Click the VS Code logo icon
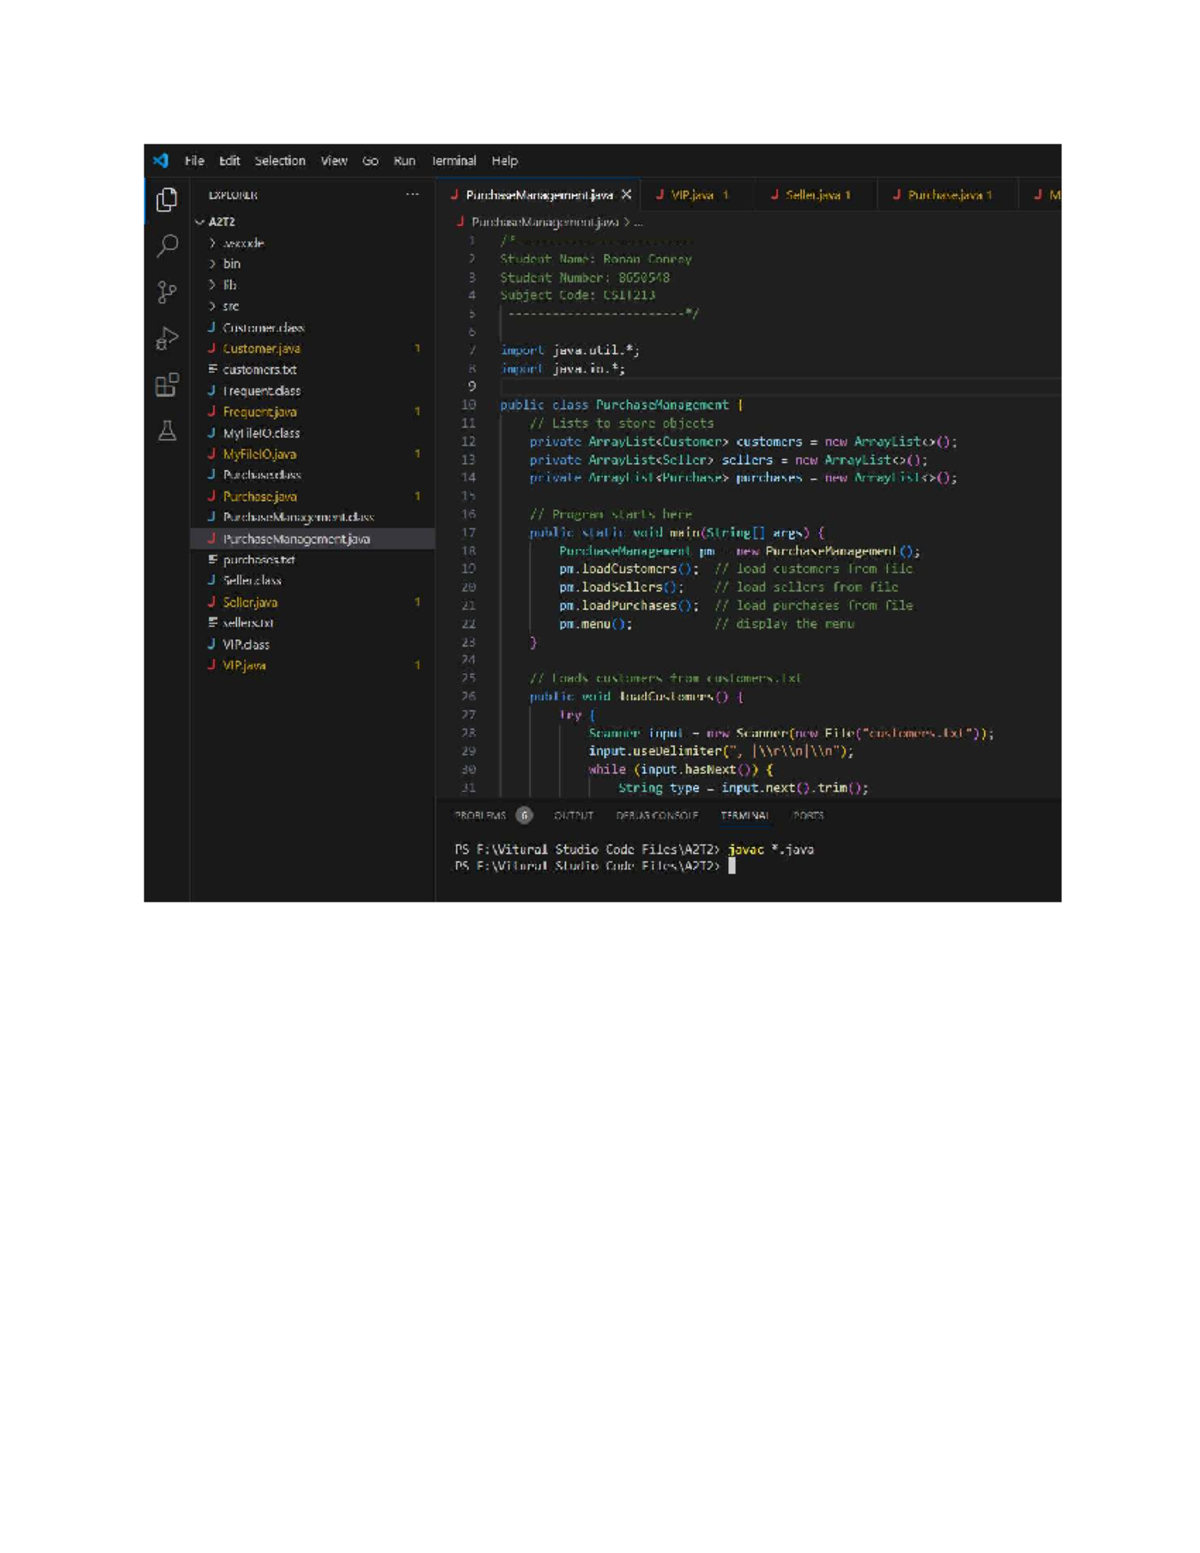The height and width of the screenshot is (1553, 1200). (x=161, y=160)
